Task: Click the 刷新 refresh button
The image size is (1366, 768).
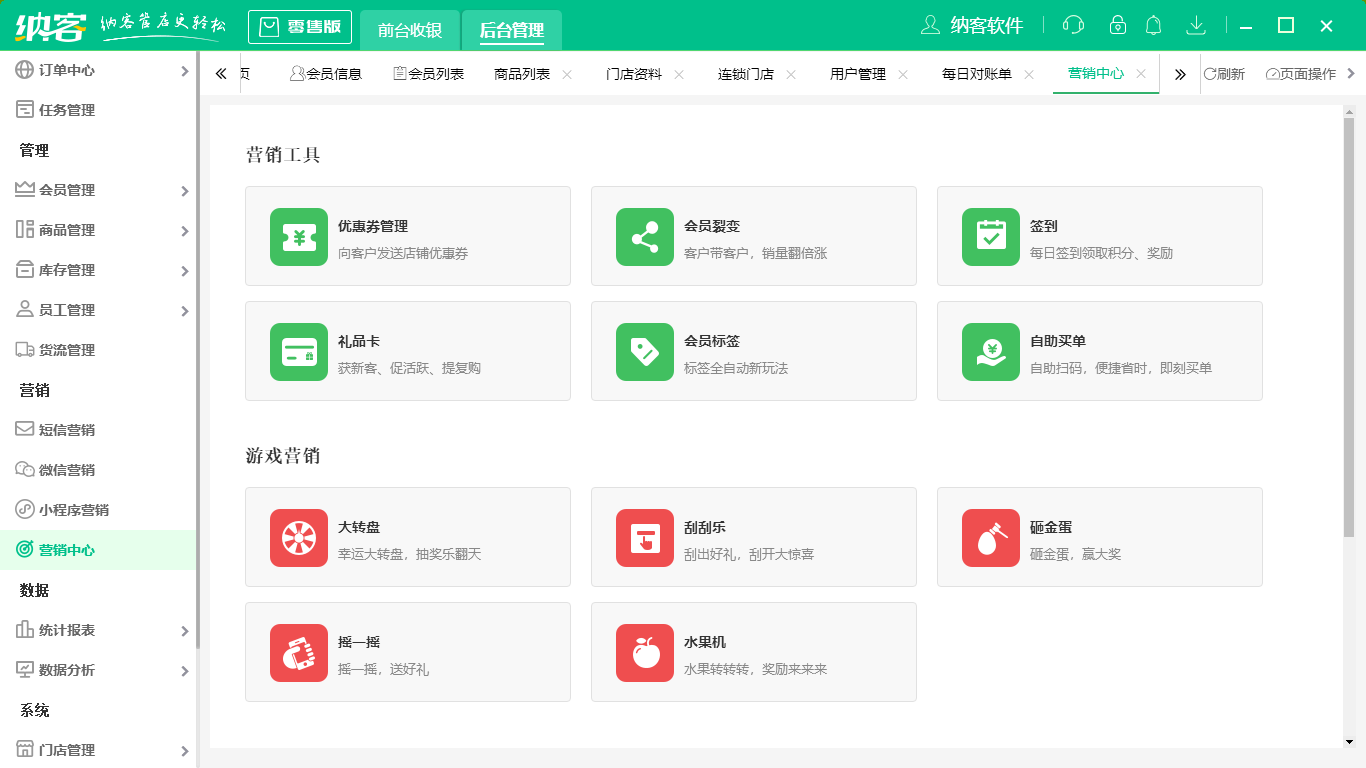Action: tap(1225, 73)
